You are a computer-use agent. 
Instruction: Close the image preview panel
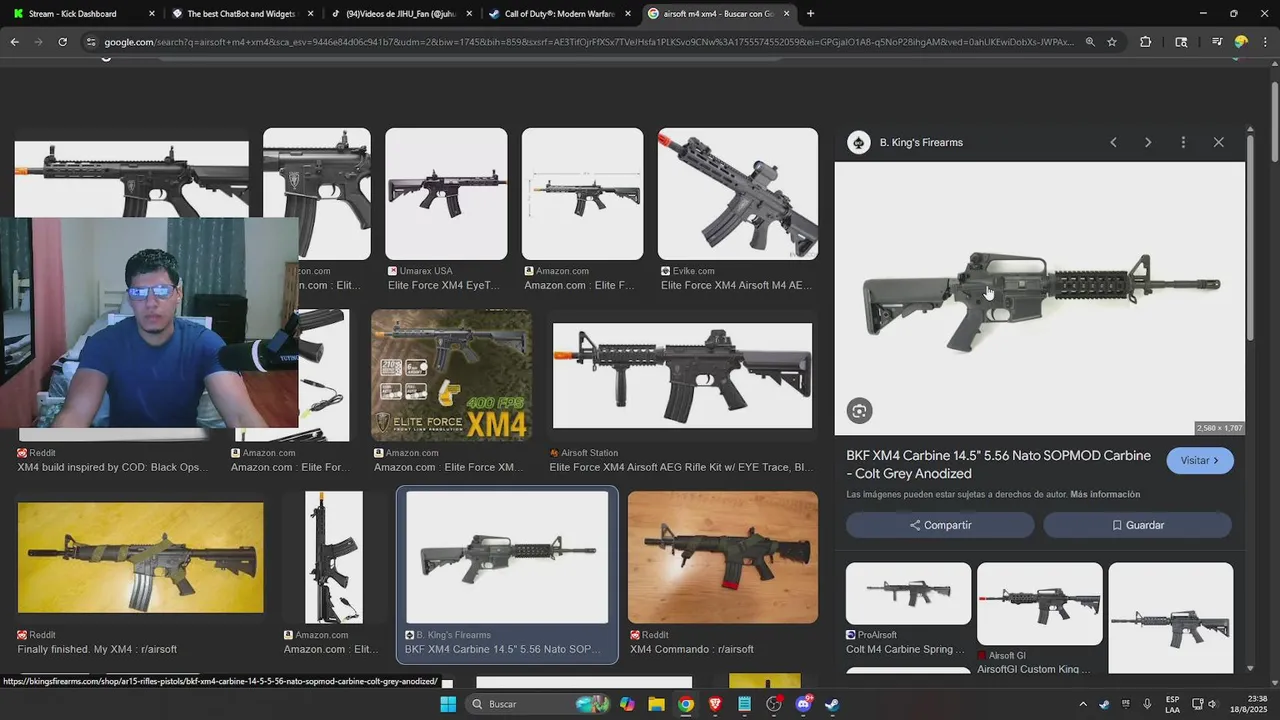click(1218, 142)
